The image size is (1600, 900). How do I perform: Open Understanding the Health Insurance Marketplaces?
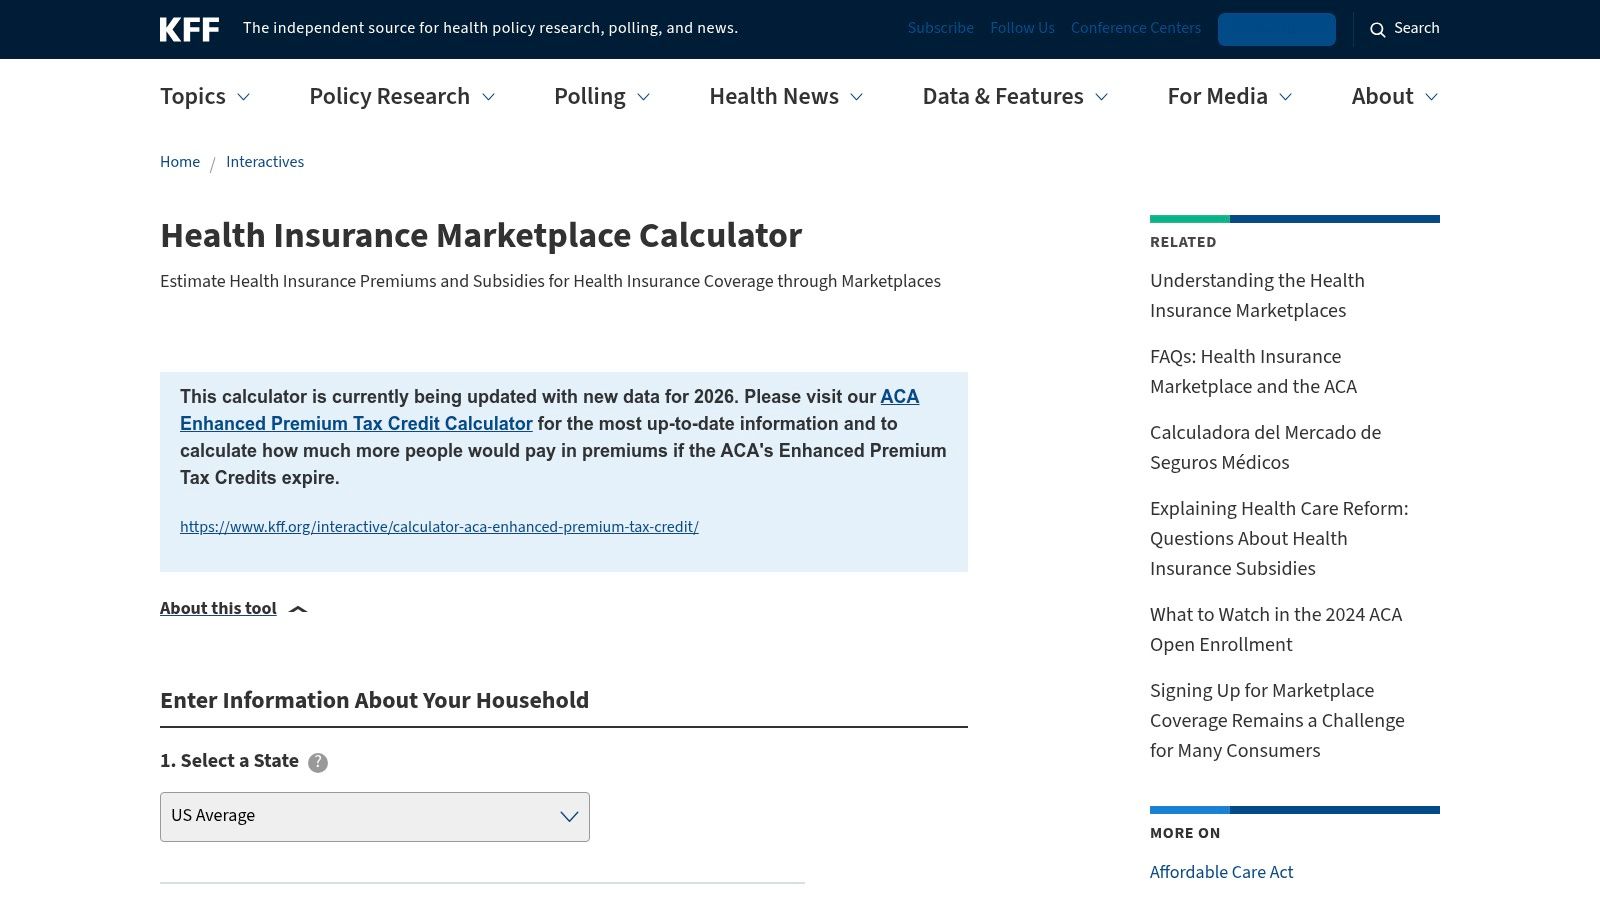point(1257,295)
